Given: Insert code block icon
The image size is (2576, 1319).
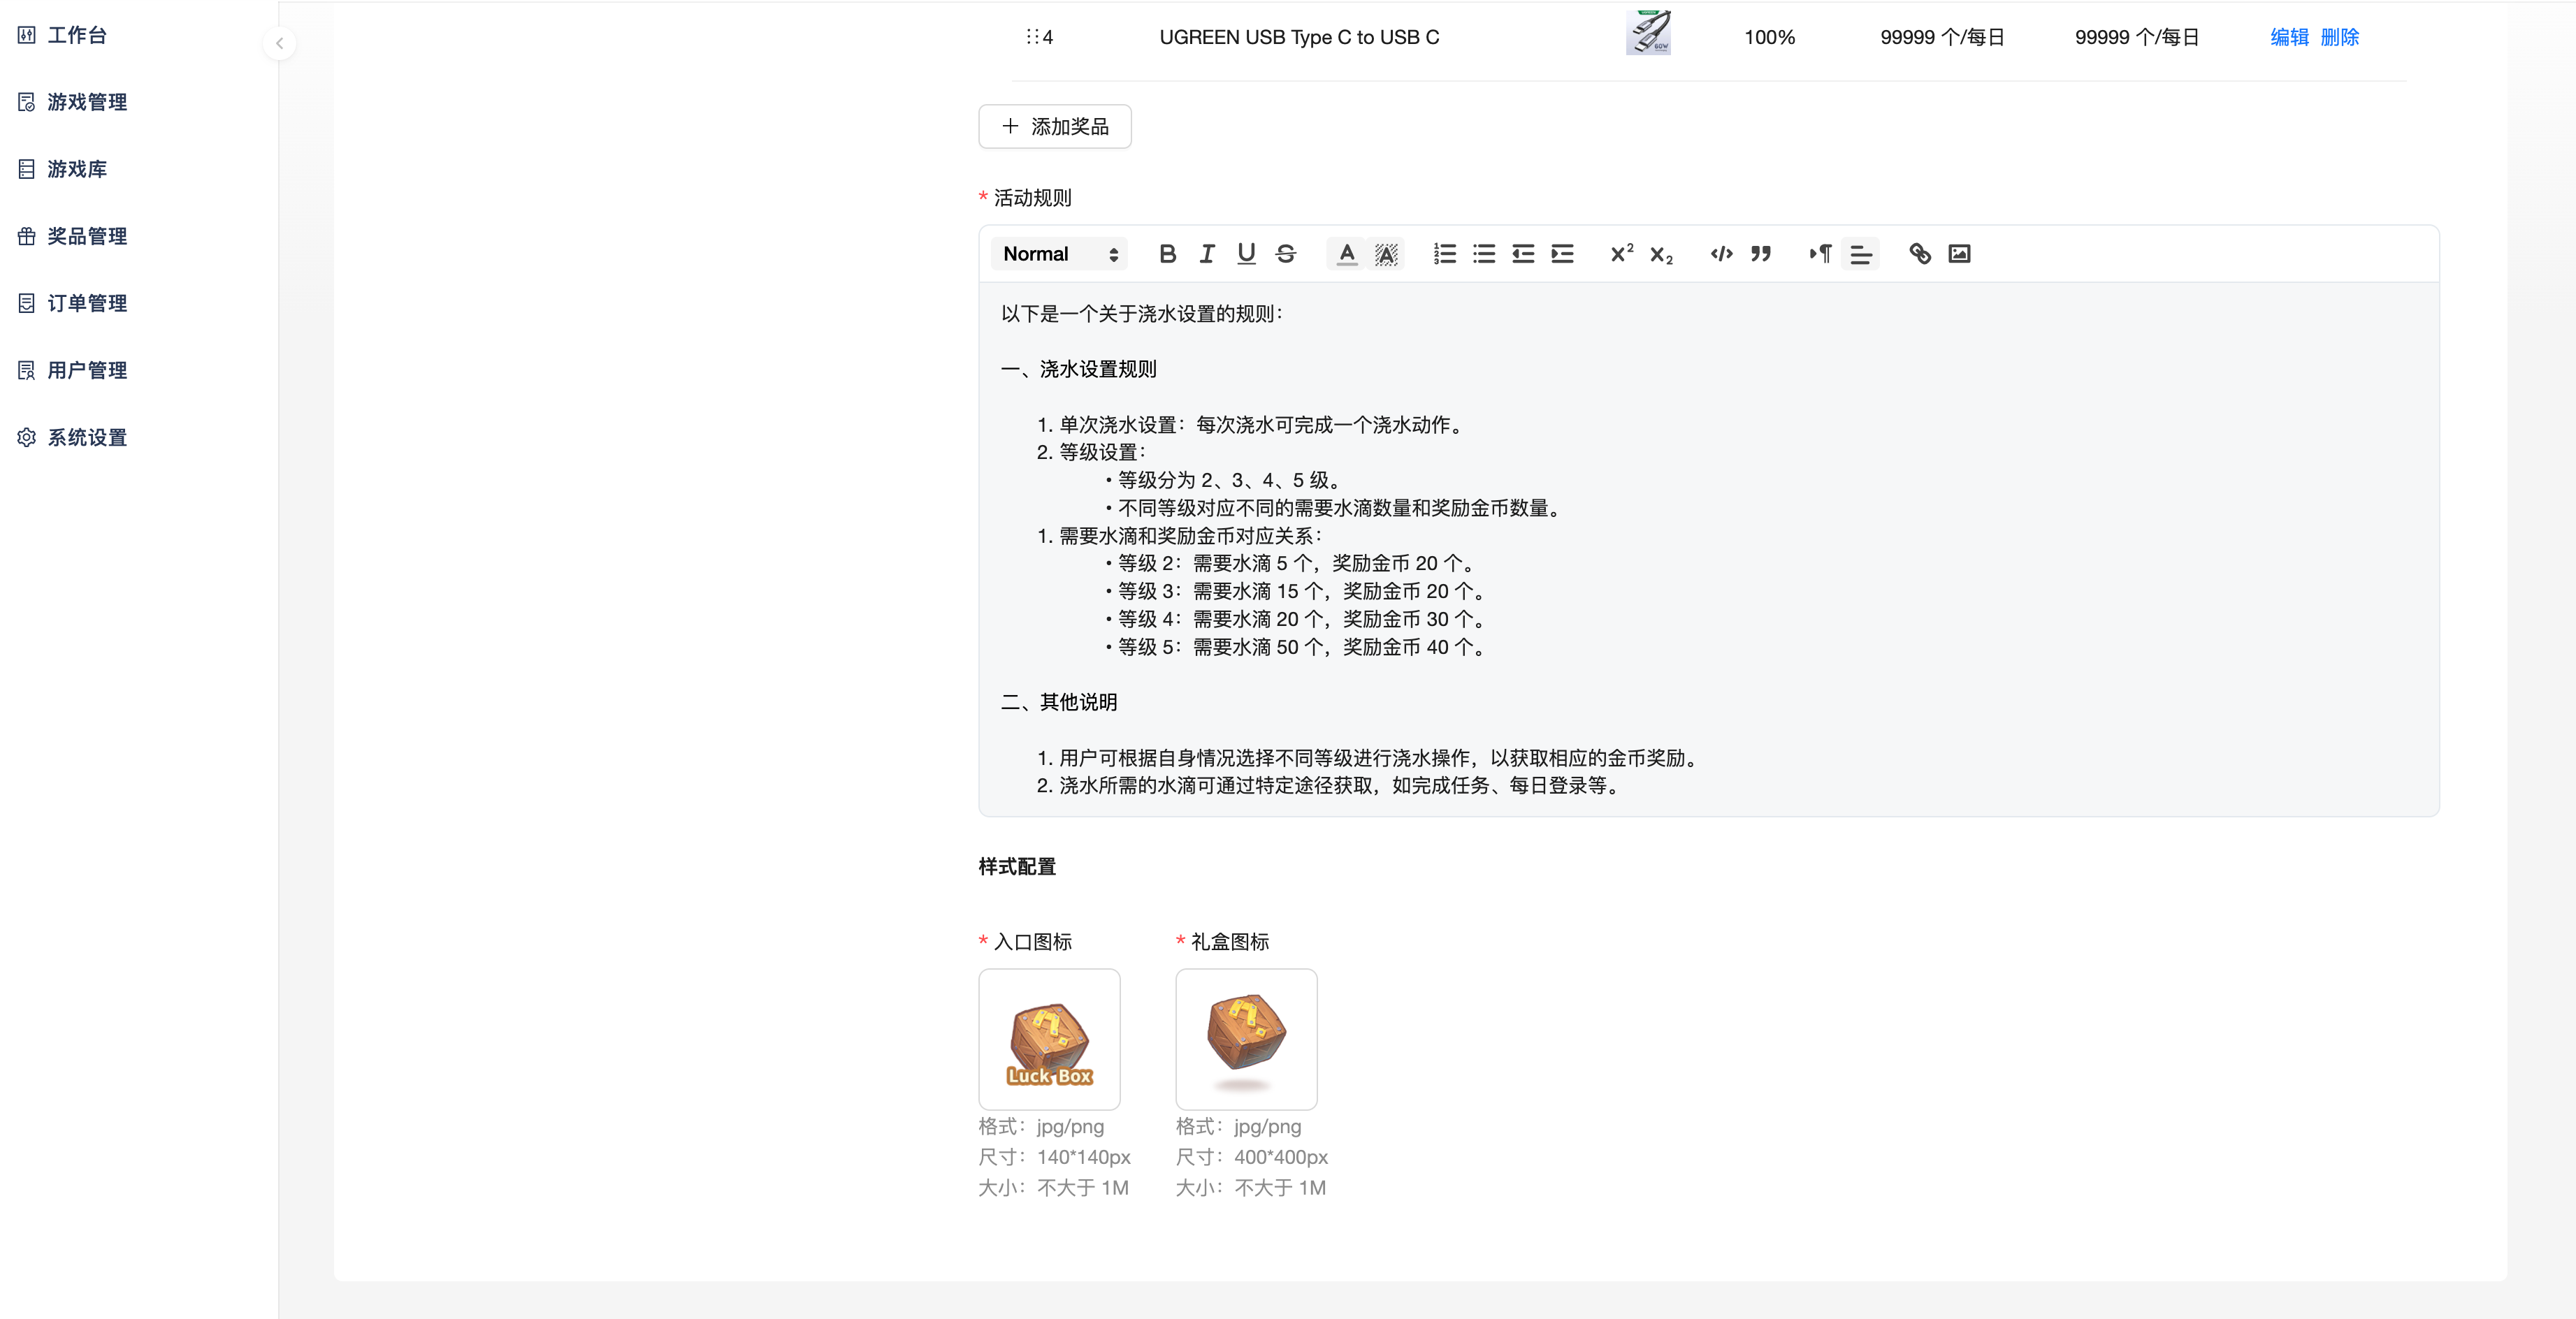Looking at the screenshot, I should (x=1721, y=254).
